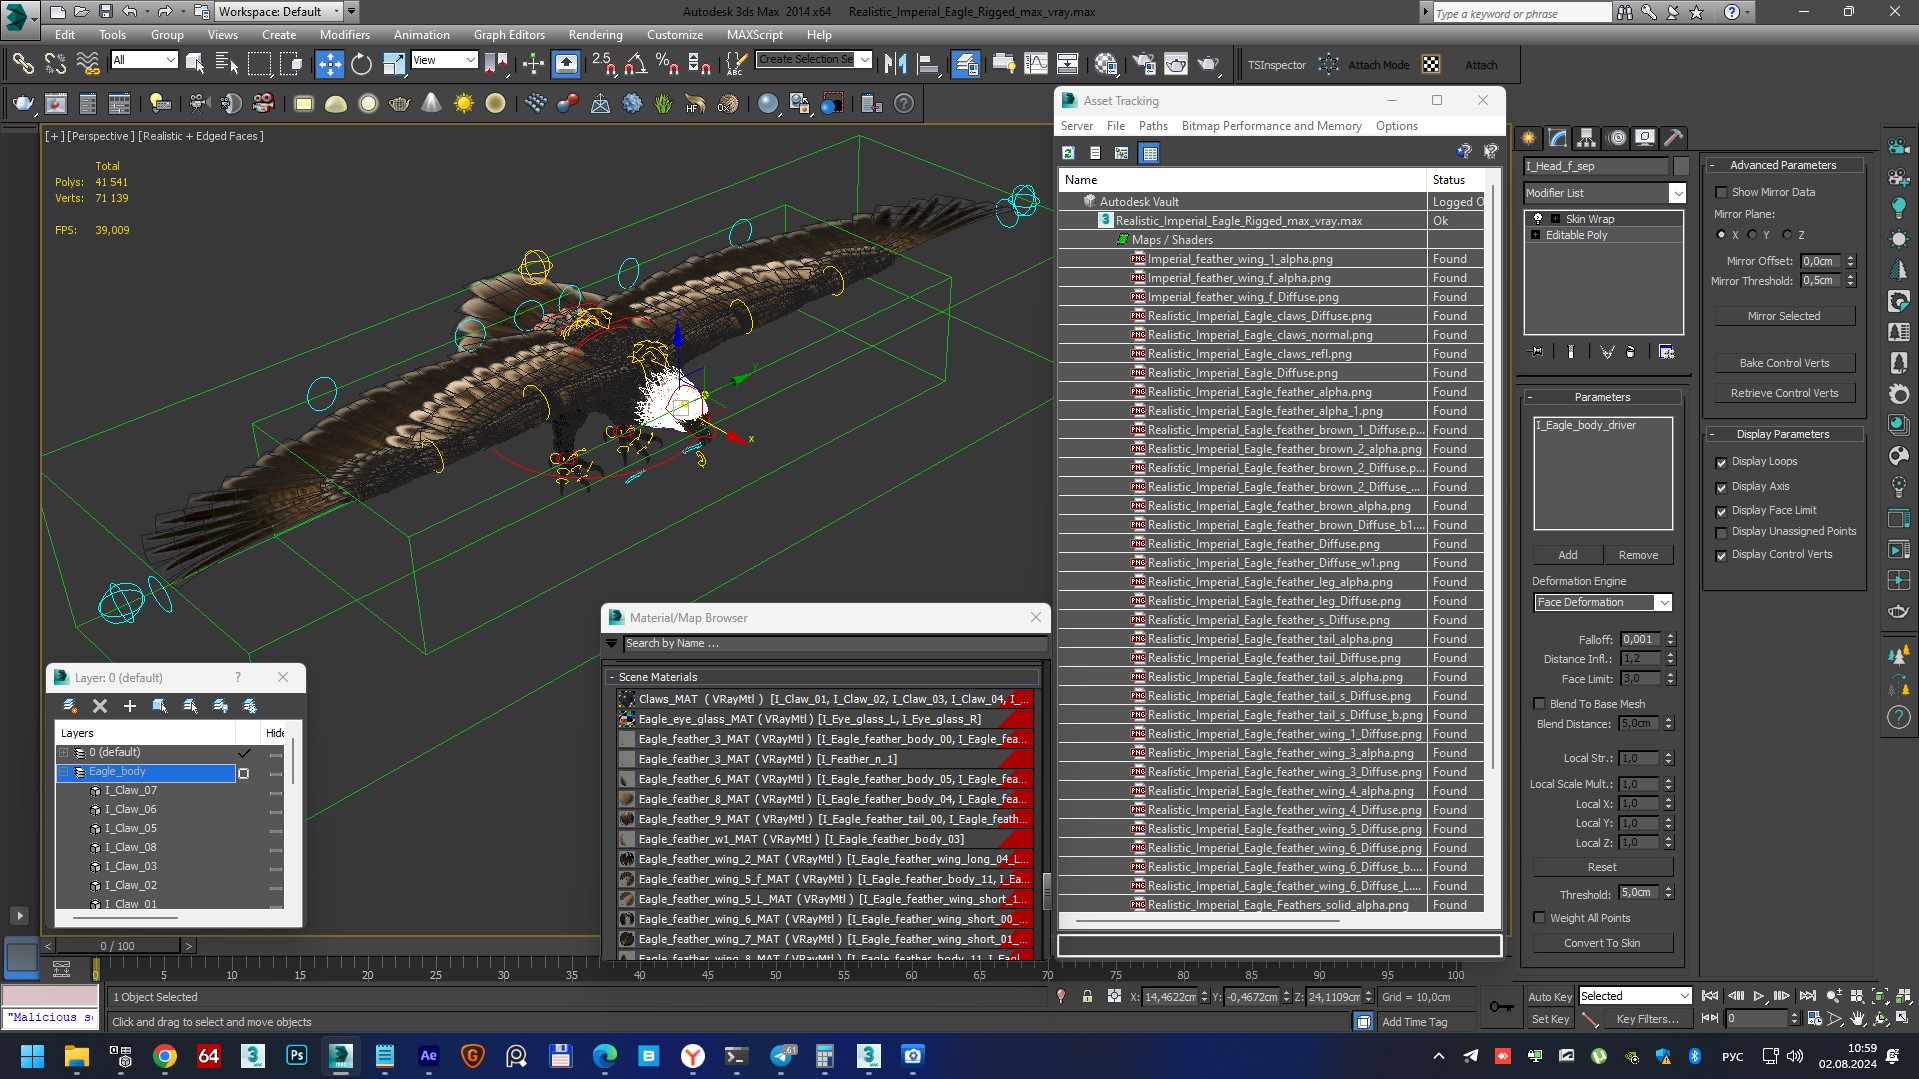Open the Selected key filter dropdown
Image resolution: width=1919 pixels, height=1079 pixels.
tap(1635, 996)
